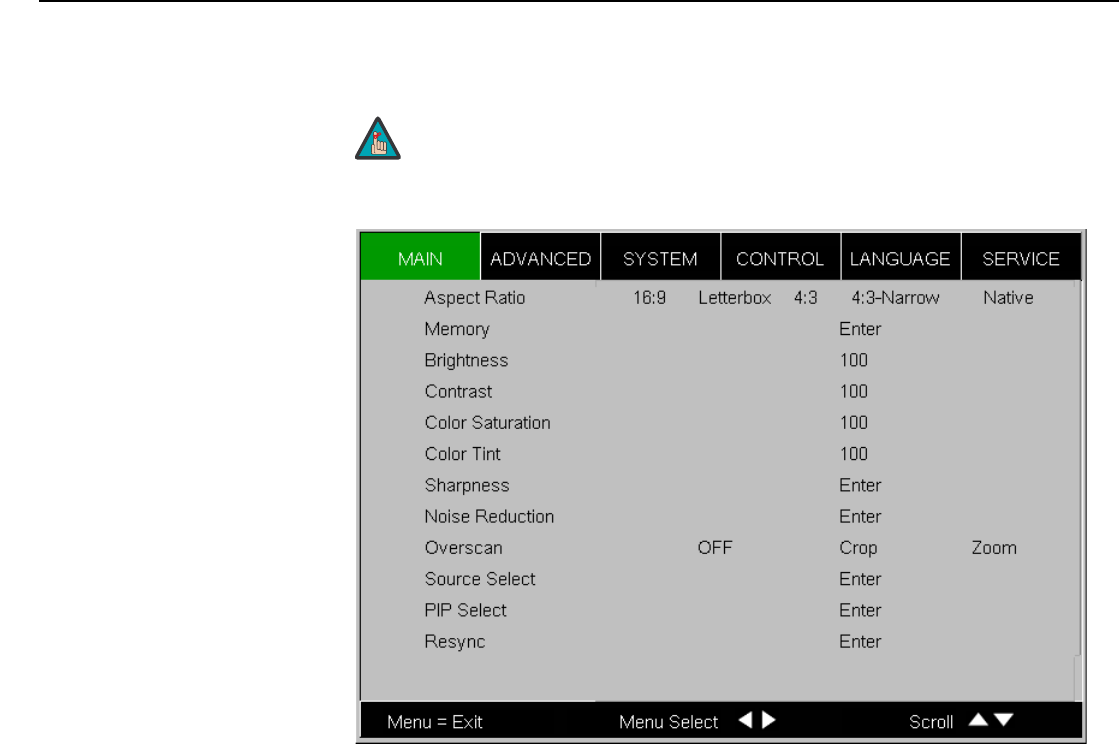
Task: Click the Color Saturation value 100
Action: click(854, 423)
